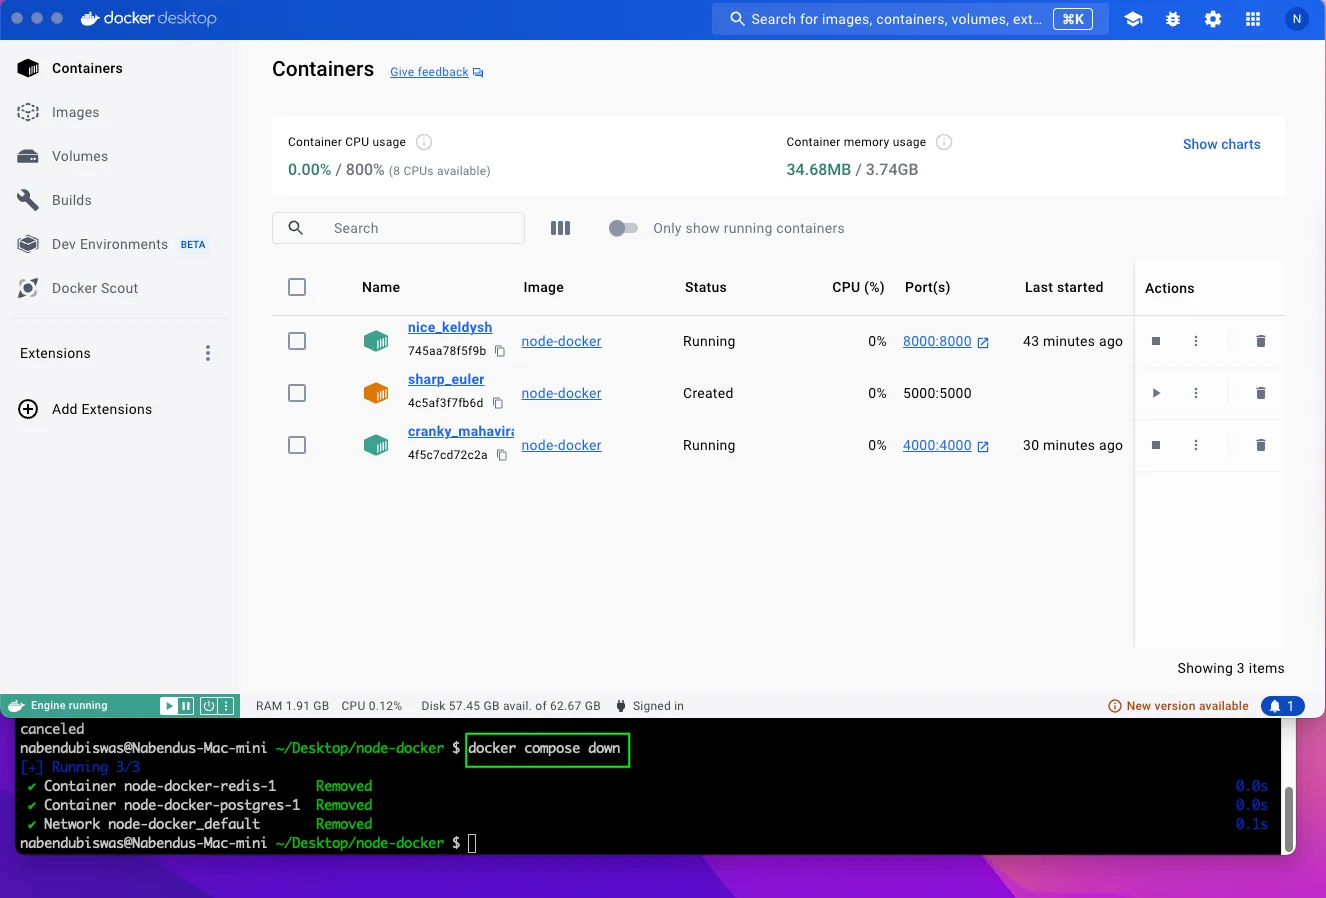Focus the container Search field
This screenshot has height=898, width=1326.
pos(398,228)
